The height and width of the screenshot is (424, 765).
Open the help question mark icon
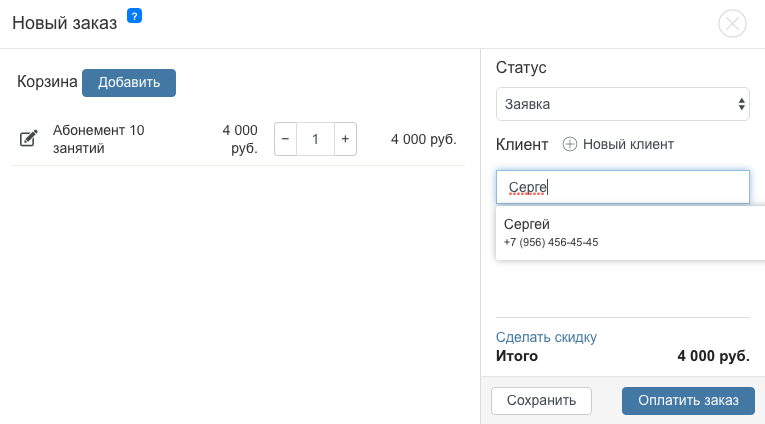click(134, 16)
